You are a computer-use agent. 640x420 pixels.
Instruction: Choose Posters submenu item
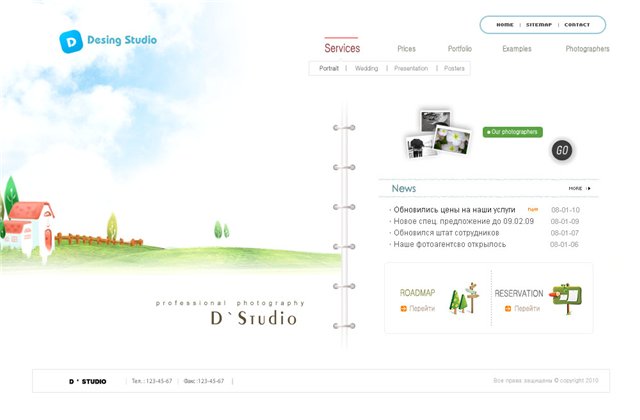tap(454, 69)
